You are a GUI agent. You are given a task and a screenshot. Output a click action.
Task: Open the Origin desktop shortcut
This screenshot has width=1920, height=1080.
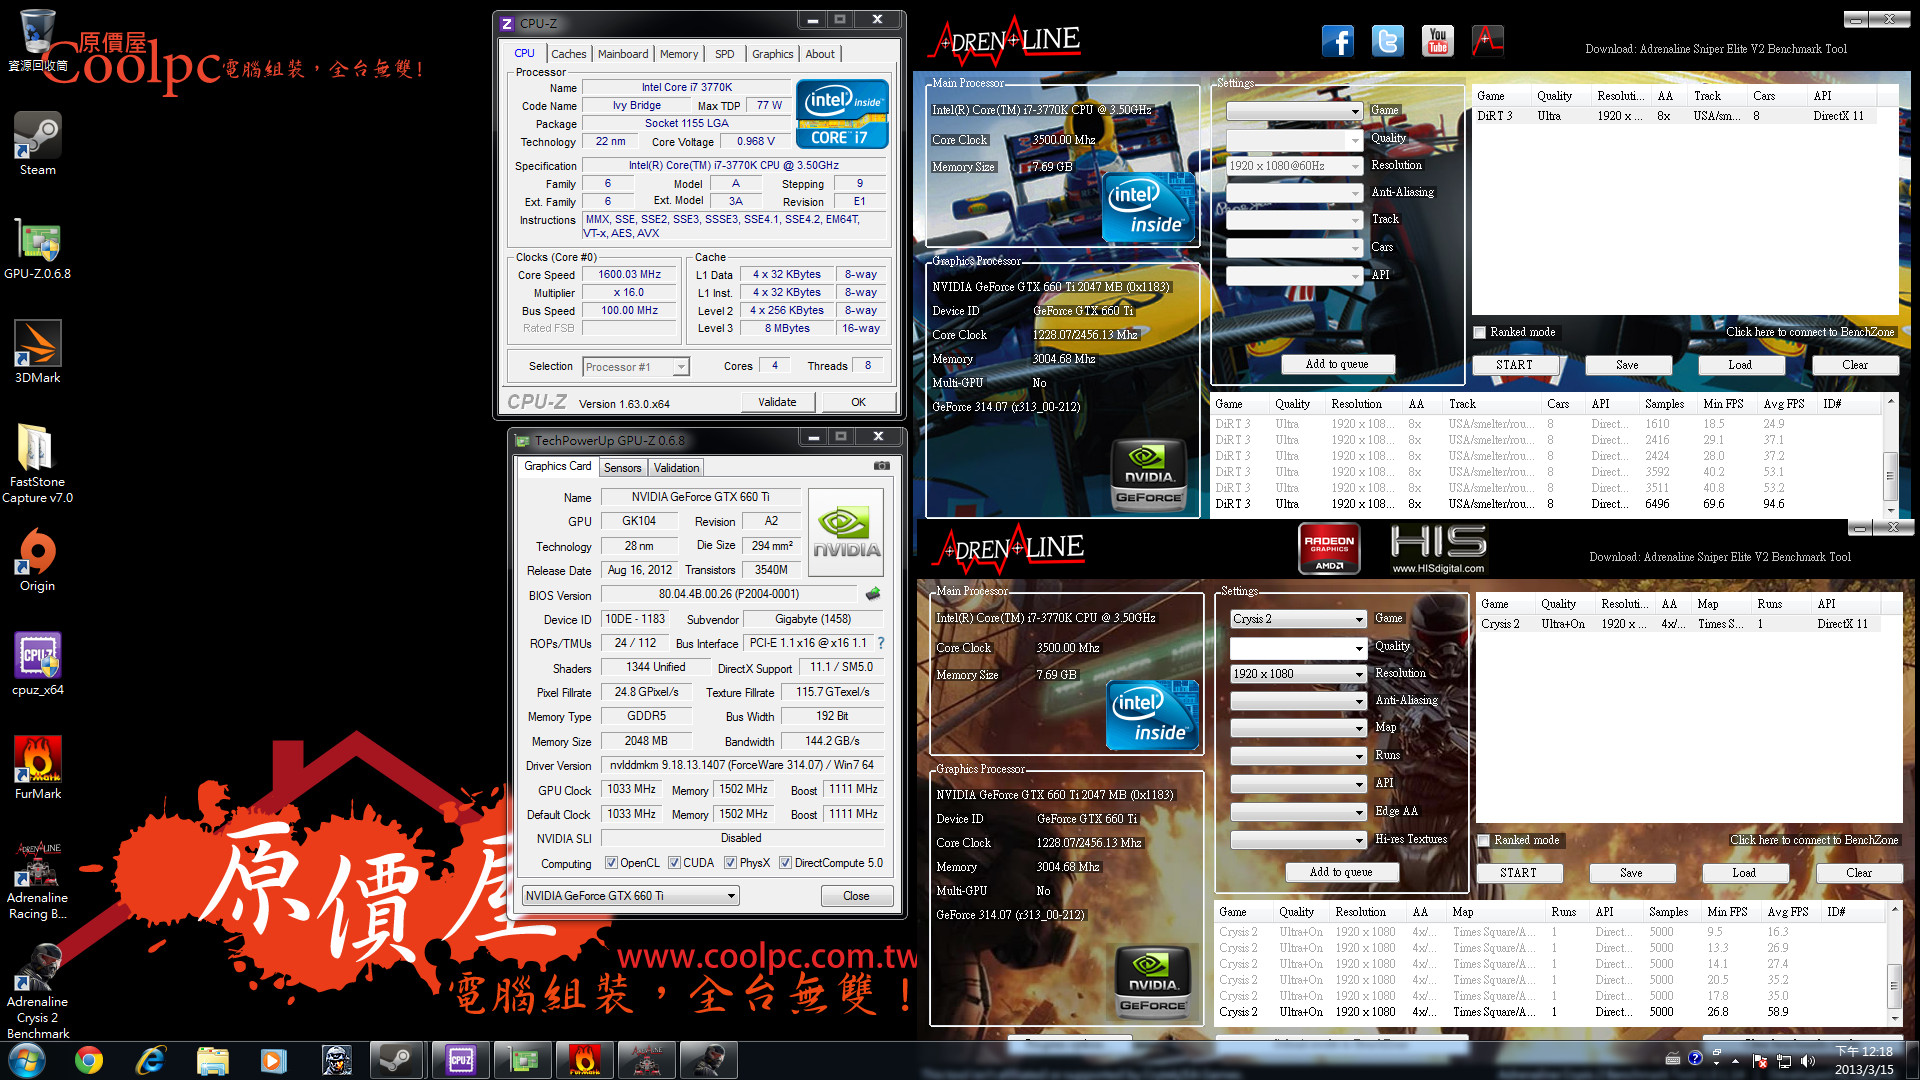click(x=38, y=559)
